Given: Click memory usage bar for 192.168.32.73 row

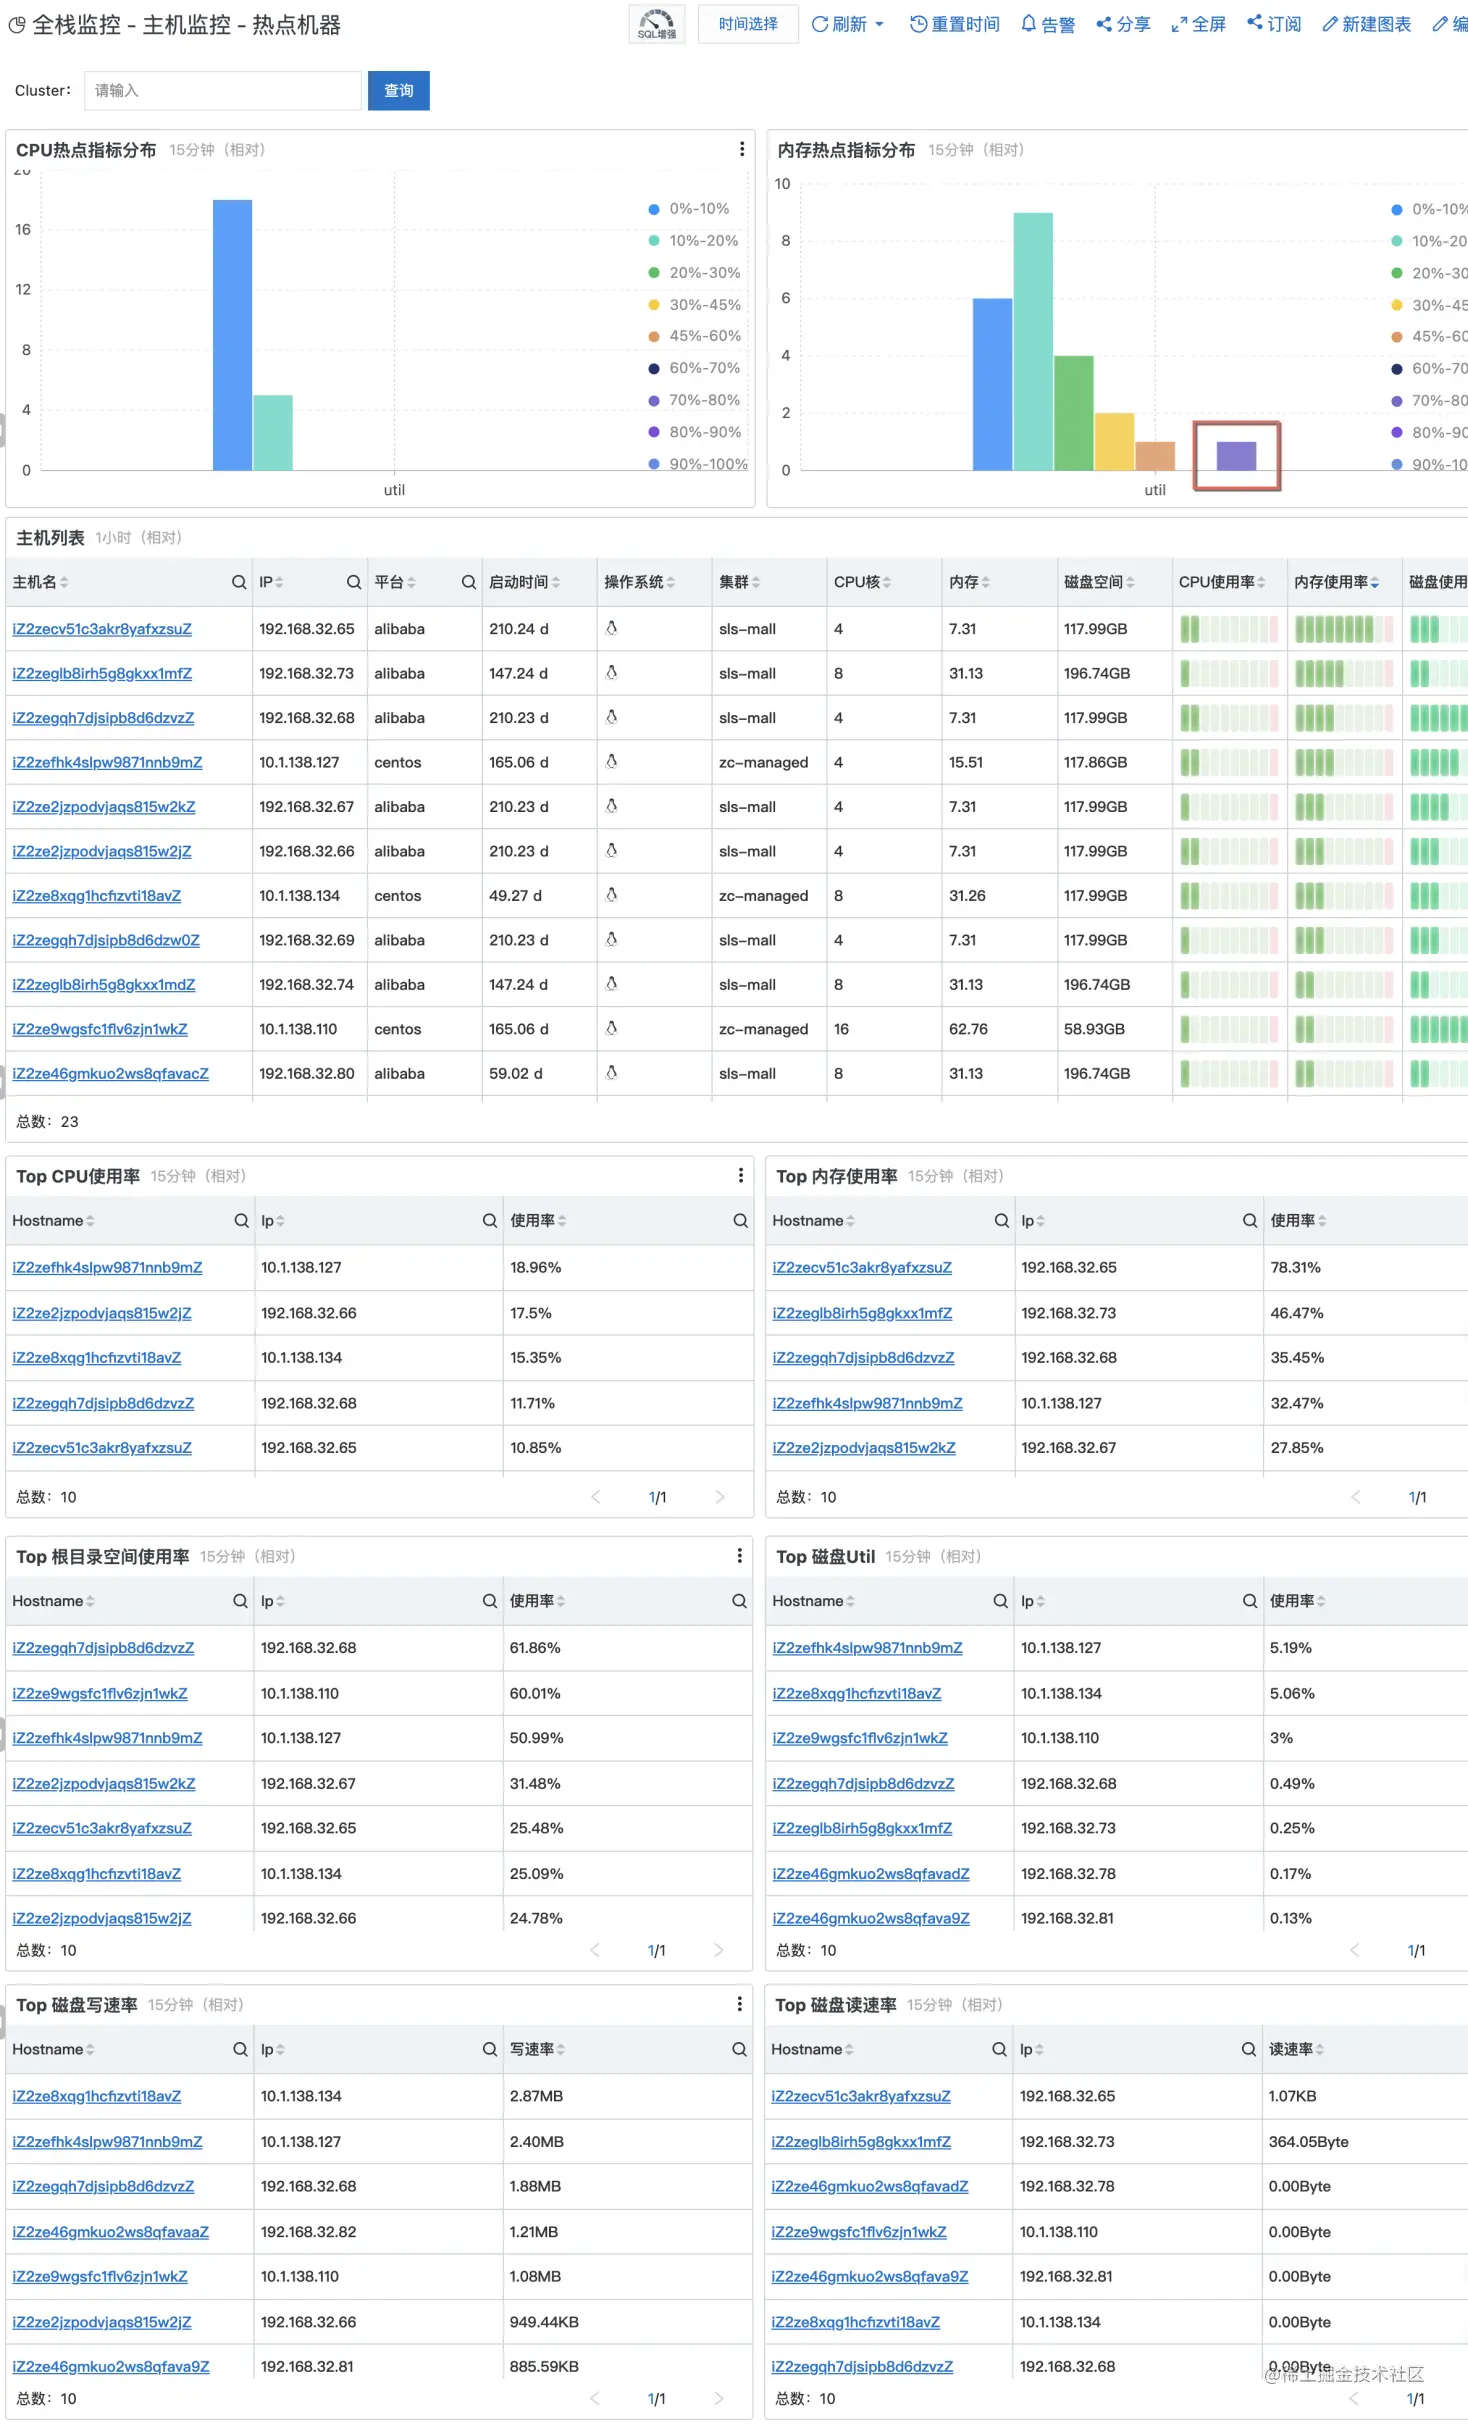Looking at the screenshot, I should click(x=1344, y=673).
